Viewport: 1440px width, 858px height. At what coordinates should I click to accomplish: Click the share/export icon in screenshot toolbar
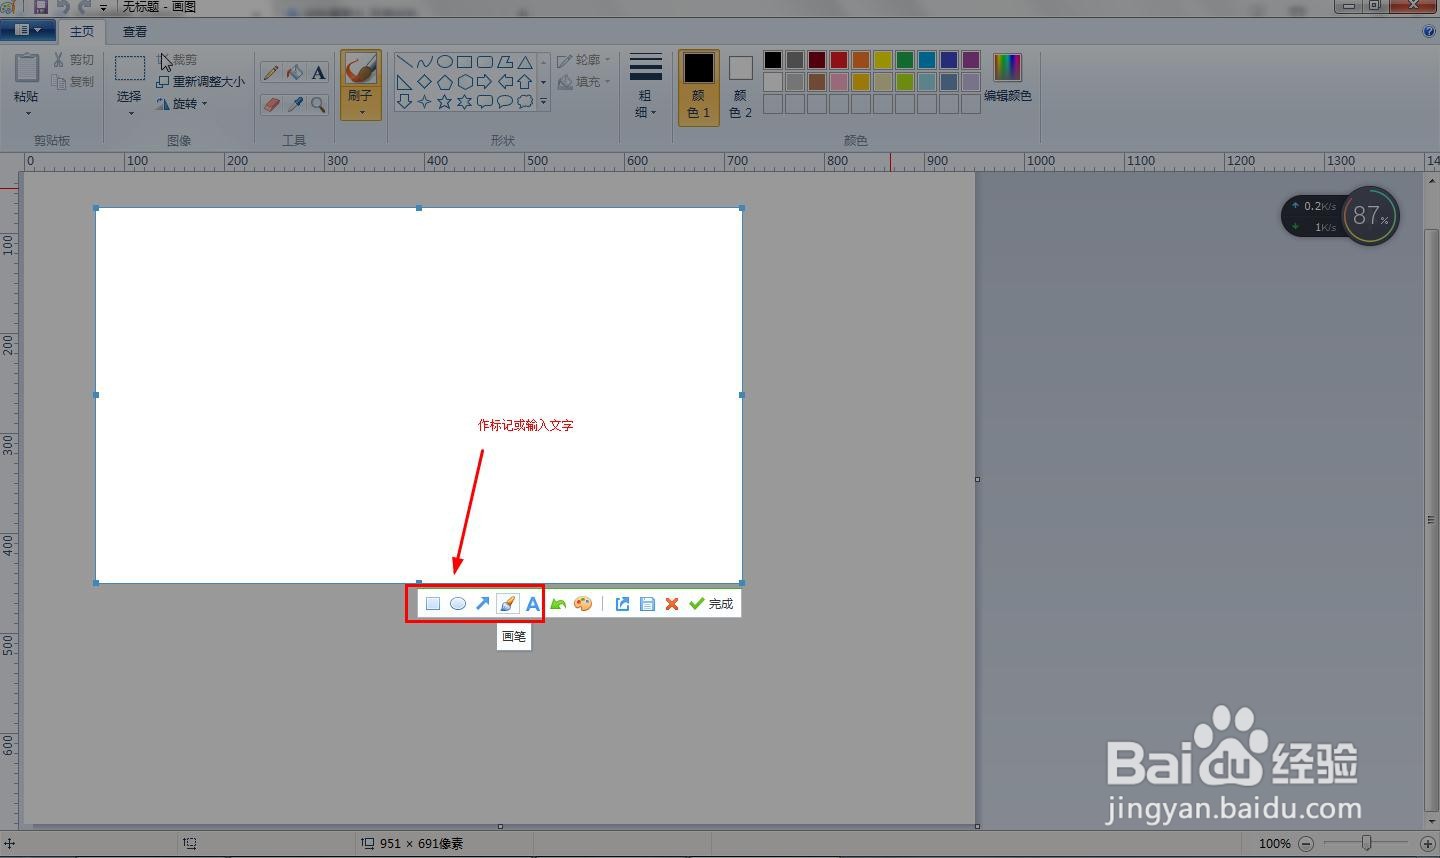click(622, 604)
